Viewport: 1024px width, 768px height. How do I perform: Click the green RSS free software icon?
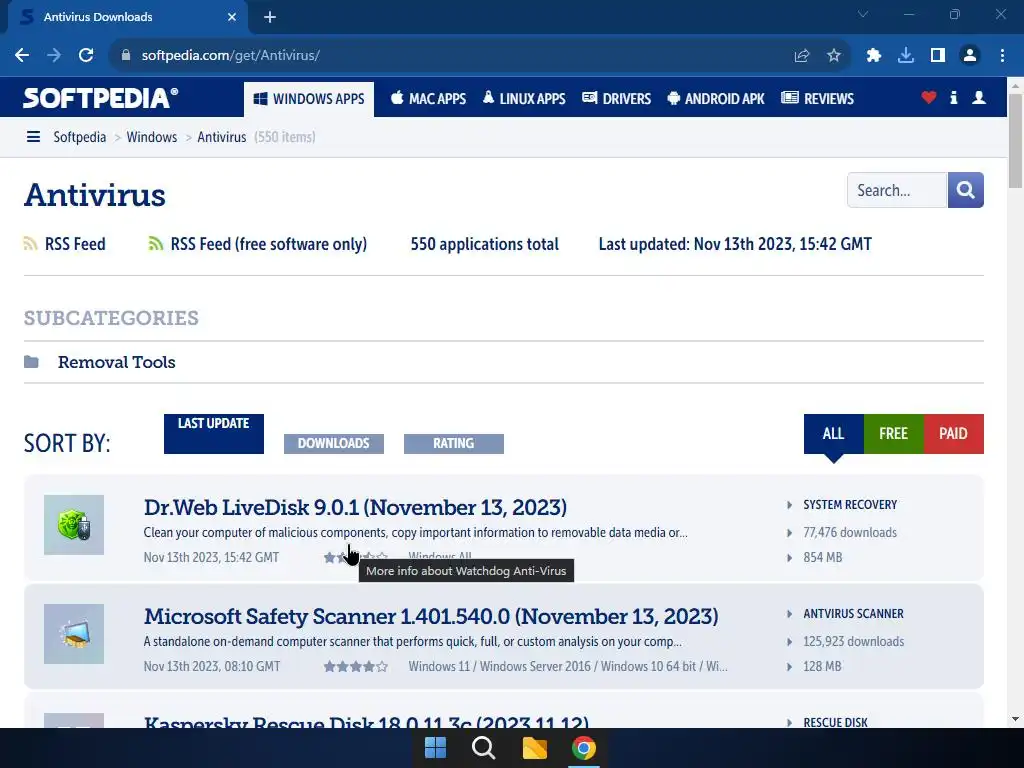[x=155, y=244]
